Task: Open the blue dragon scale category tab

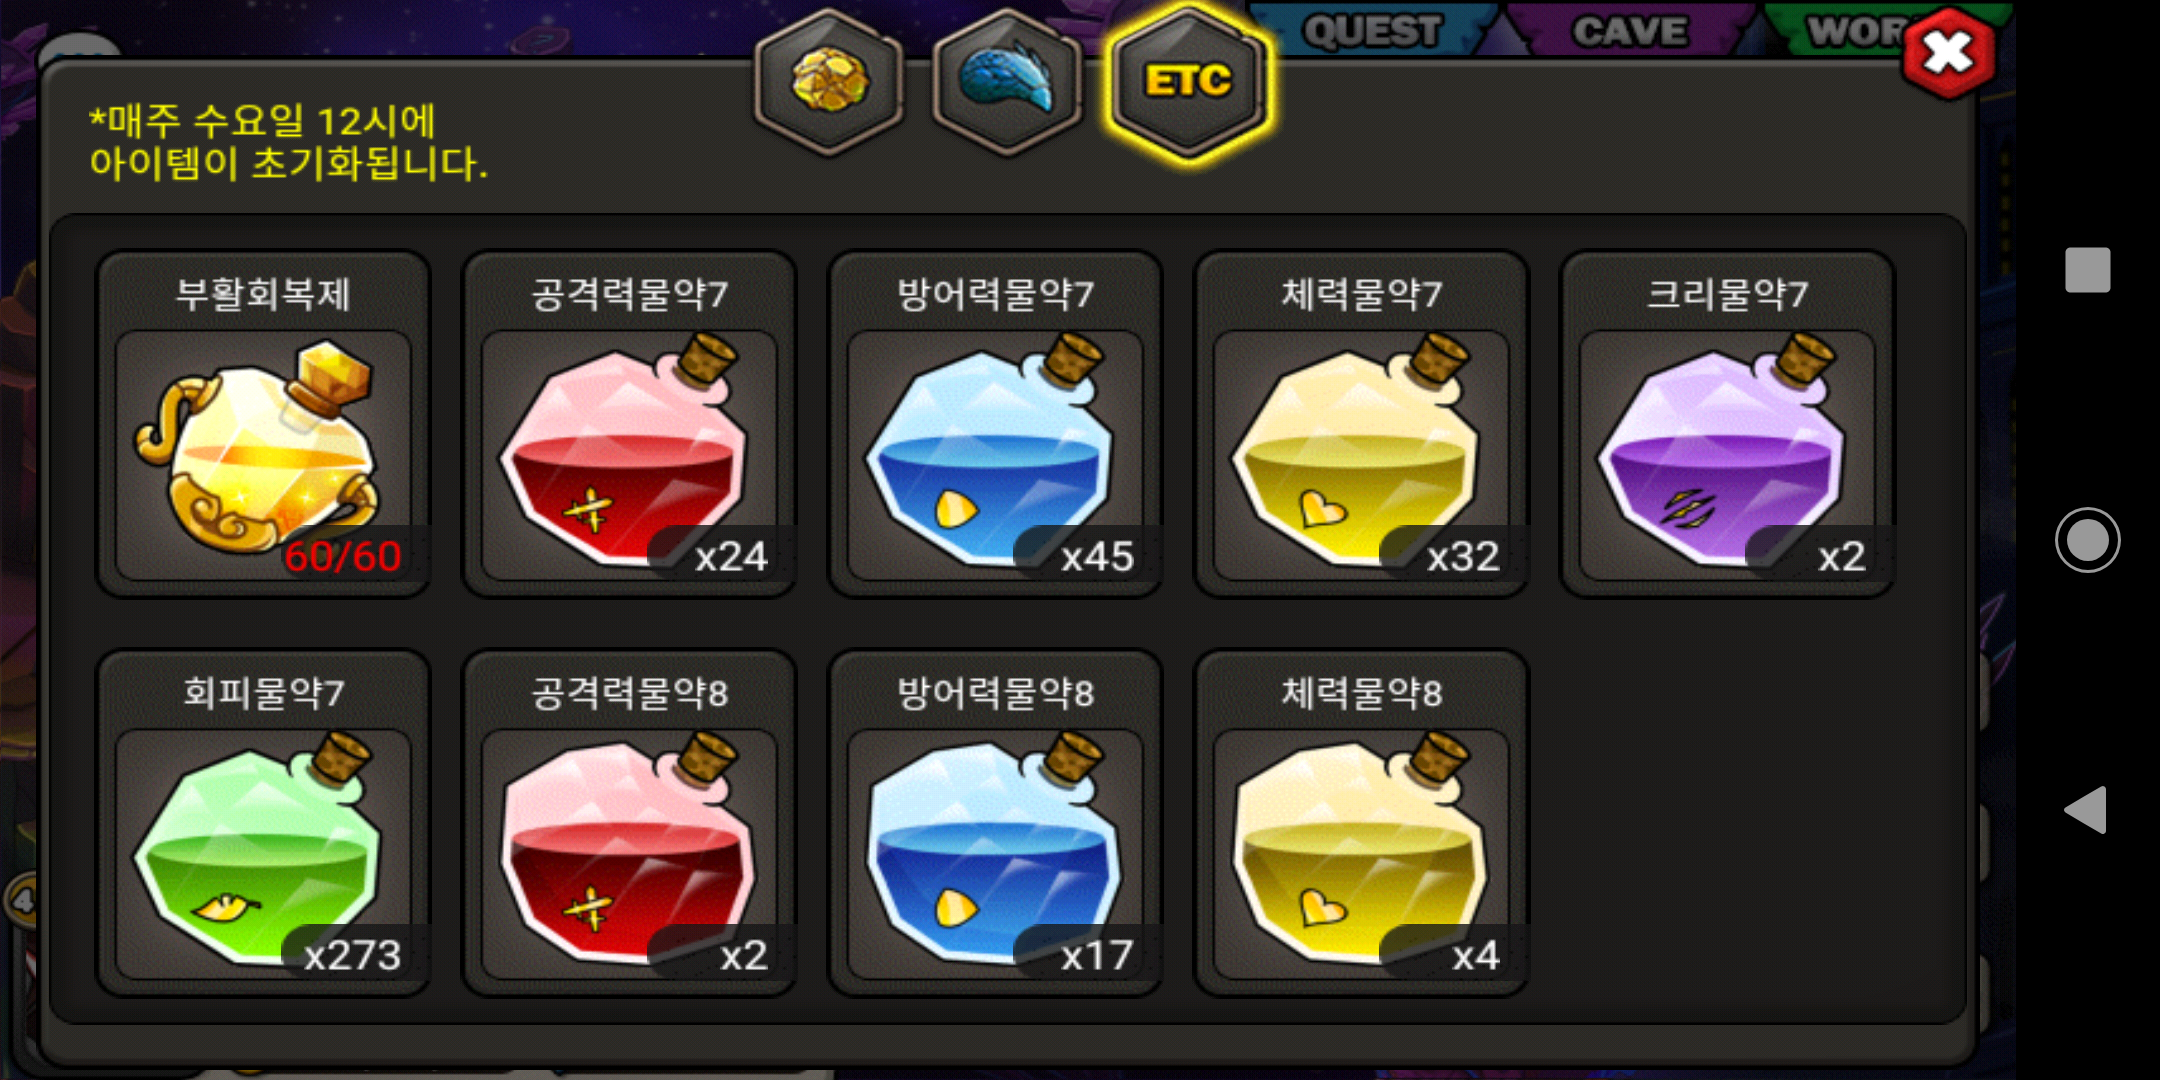Action: [x=1008, y=82]
